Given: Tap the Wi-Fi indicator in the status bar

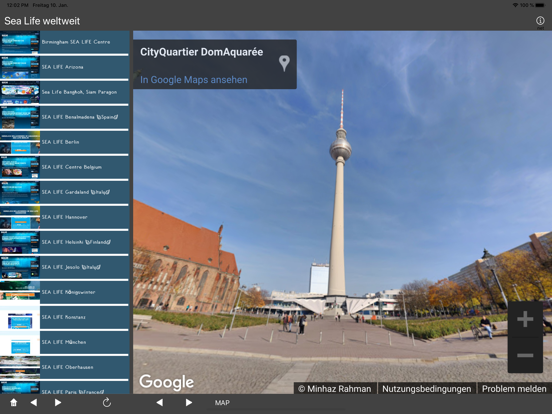Looking at the screenshot, I should tap(515, 5).
